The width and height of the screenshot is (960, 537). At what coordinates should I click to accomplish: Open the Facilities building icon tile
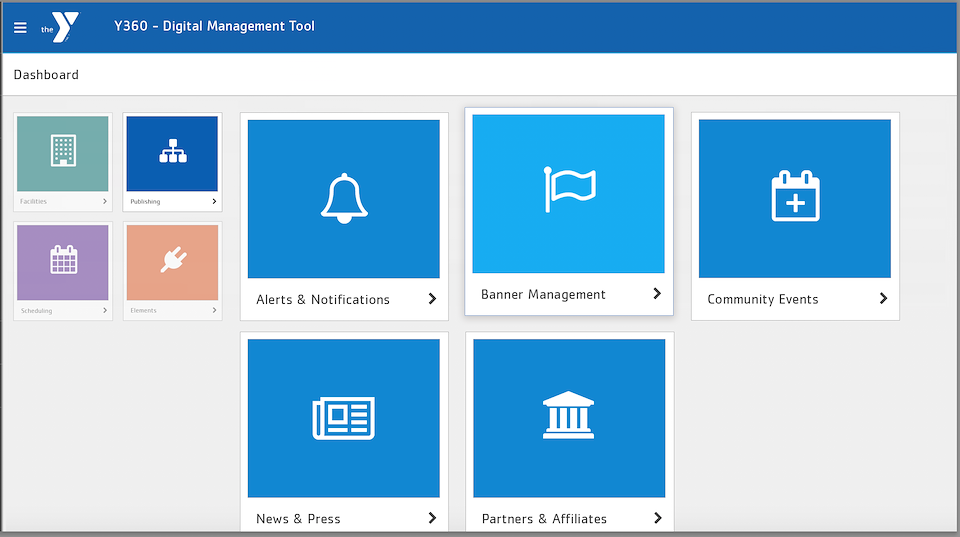63,151
